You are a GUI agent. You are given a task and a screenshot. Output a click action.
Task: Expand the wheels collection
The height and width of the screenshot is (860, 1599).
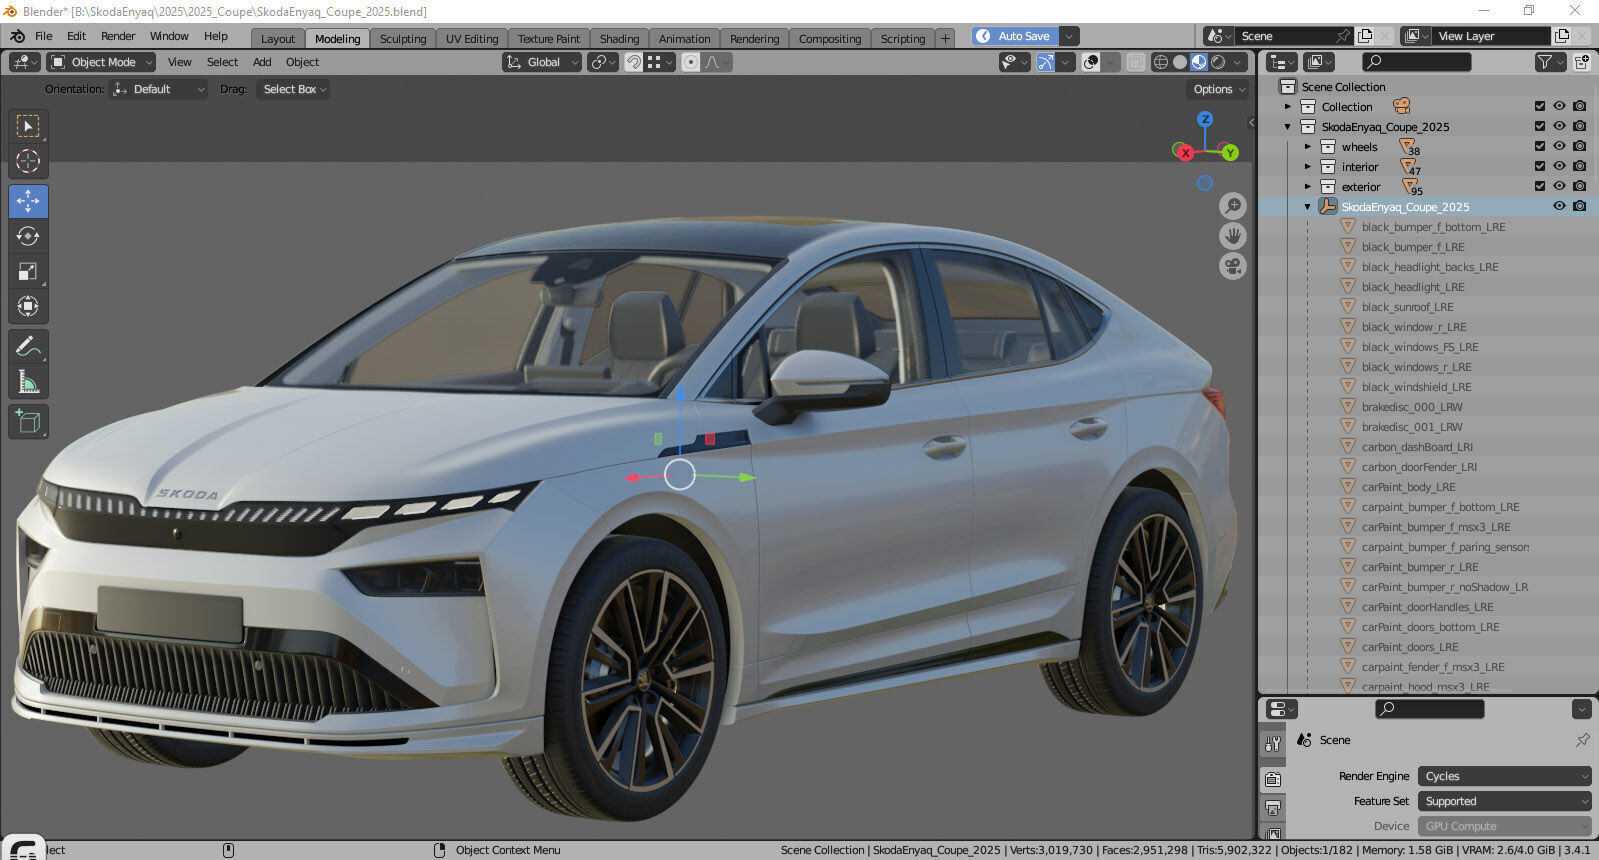click(x=1308, y=147)
